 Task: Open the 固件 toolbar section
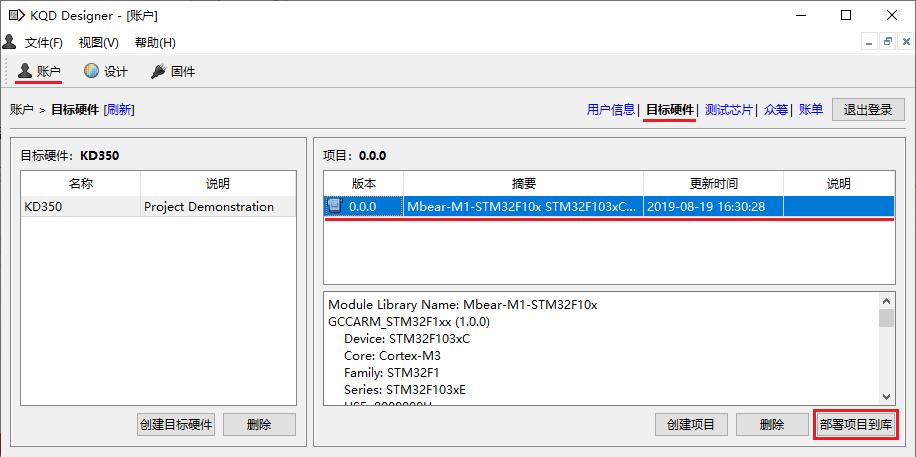click(x=173, y=72)
